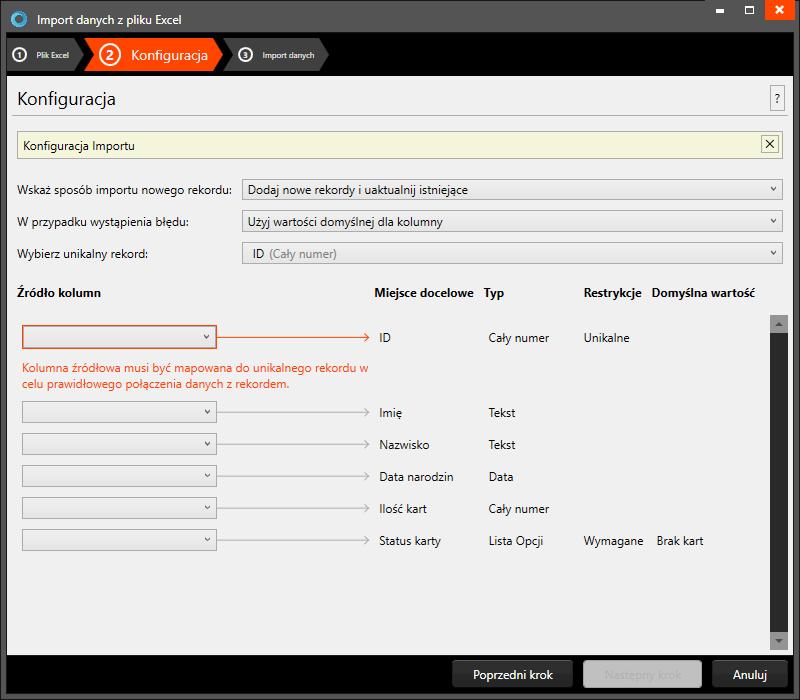Open the error handling dropdown
The height and width of the screenshot is (700, 800).
pyautogui.click(x=512, y=221)
